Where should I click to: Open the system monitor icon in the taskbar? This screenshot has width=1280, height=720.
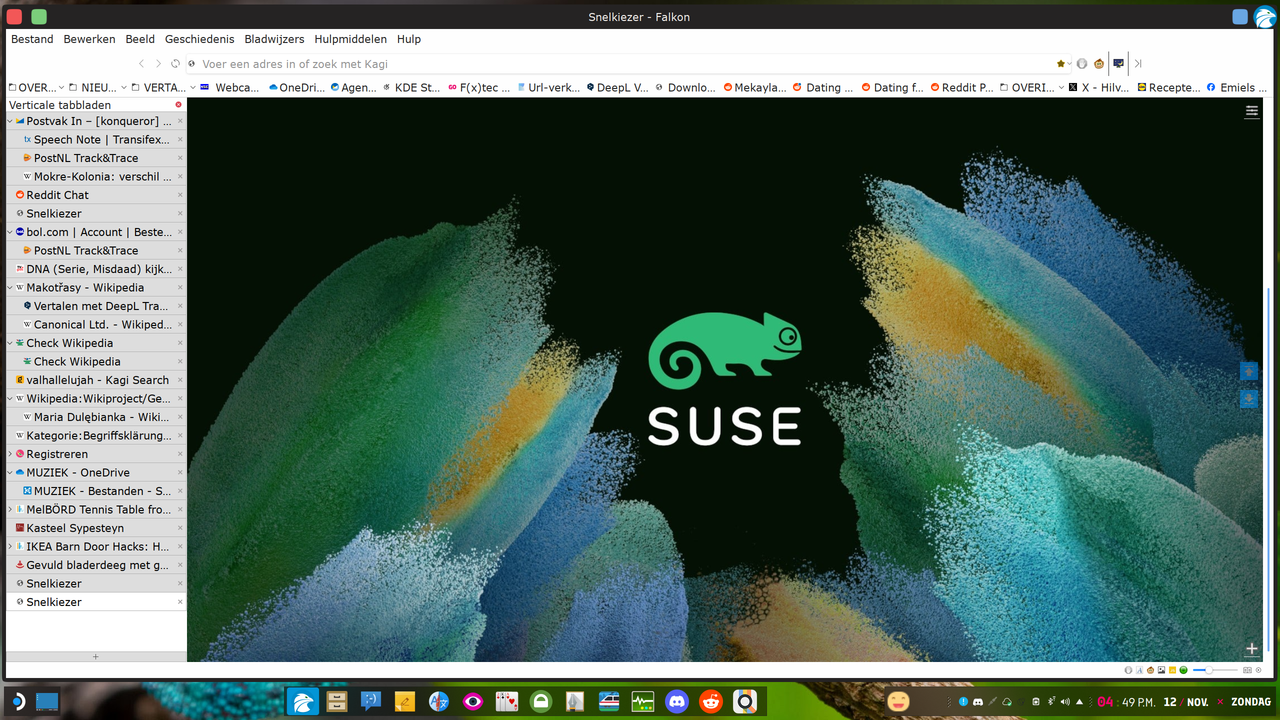tap(643, 702)
